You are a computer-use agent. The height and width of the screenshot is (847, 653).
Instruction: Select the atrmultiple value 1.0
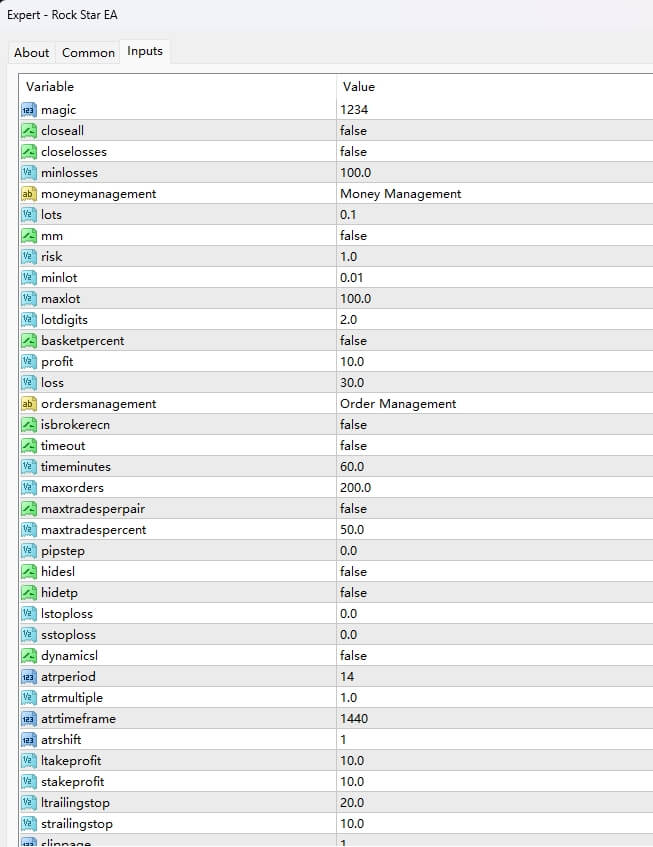click(x=348, y=698)
